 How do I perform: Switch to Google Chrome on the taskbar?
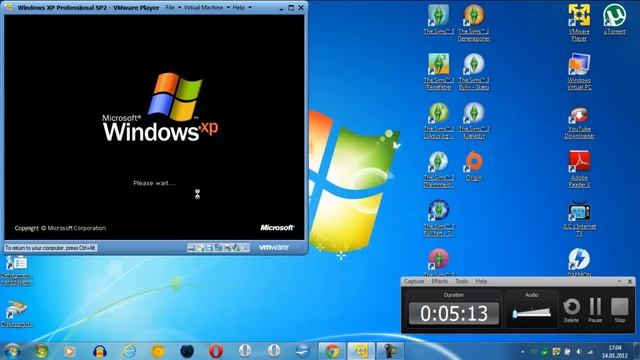pyautogui.click(x=332, y=351)
